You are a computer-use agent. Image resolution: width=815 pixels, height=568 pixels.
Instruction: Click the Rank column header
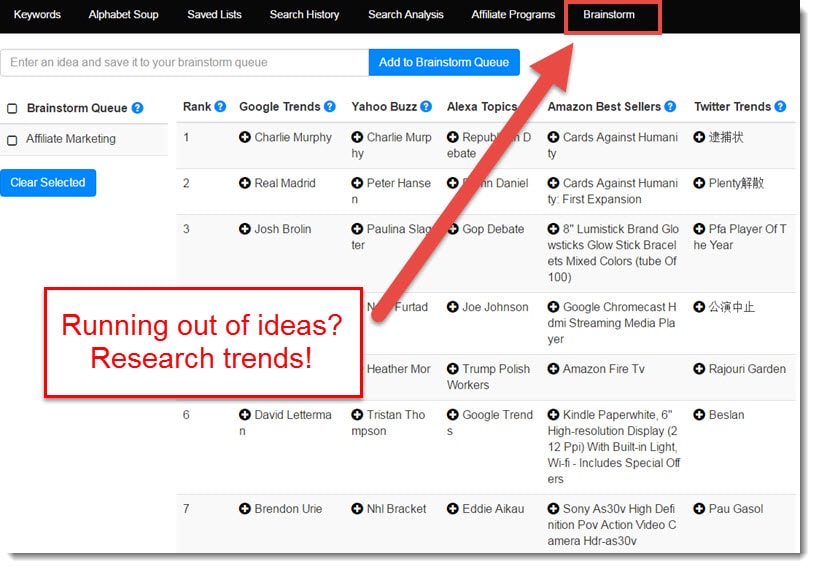pos(197,107)
